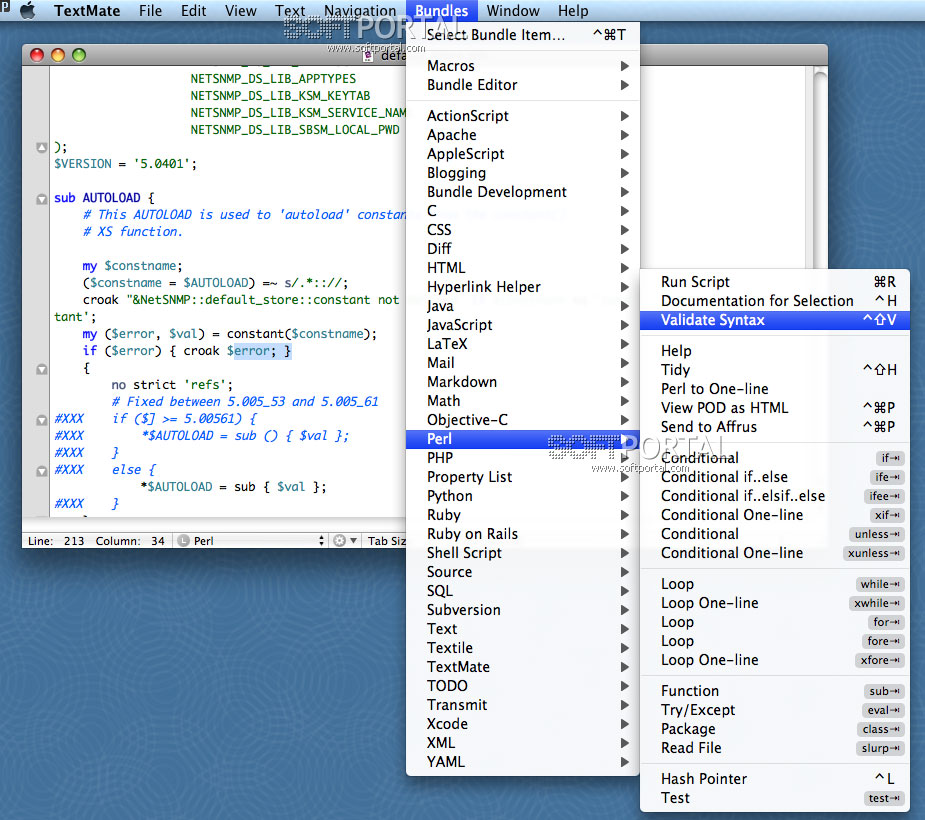Expand the Macros submenu

click(x=523, y=65)
